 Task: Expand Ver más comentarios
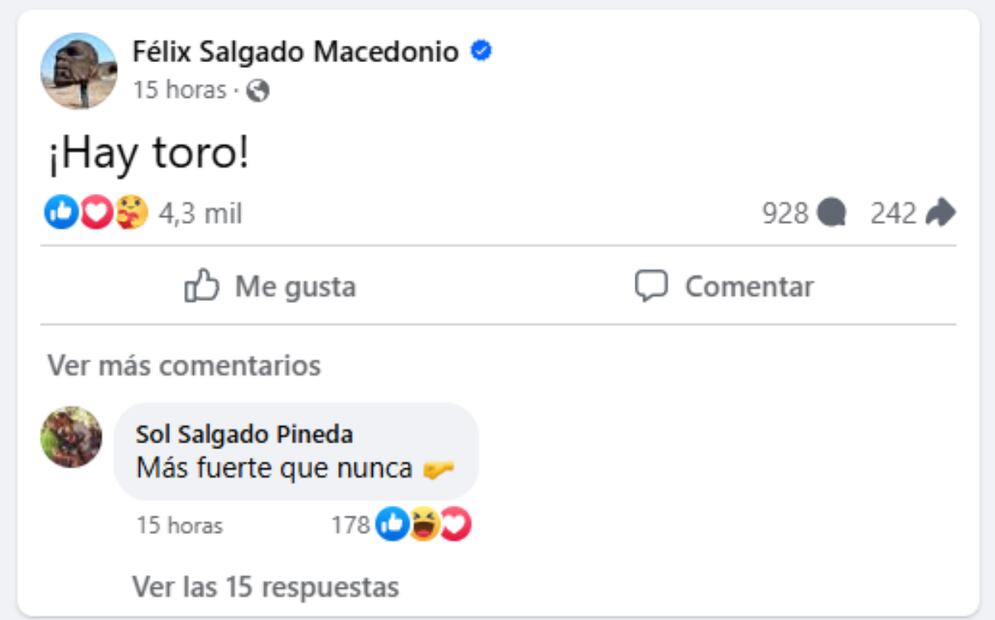coord(184,365)
